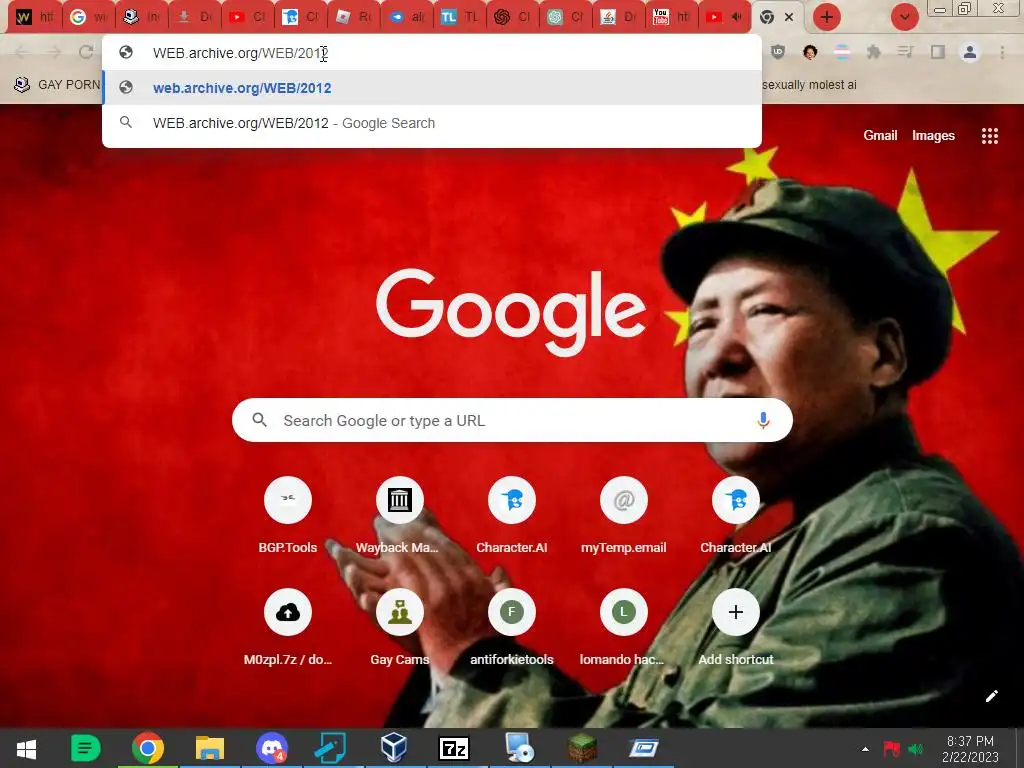The image size is (1024, 768).
Task: Open the blue pen app on taskbar
Action: click(x=330, y=748)
